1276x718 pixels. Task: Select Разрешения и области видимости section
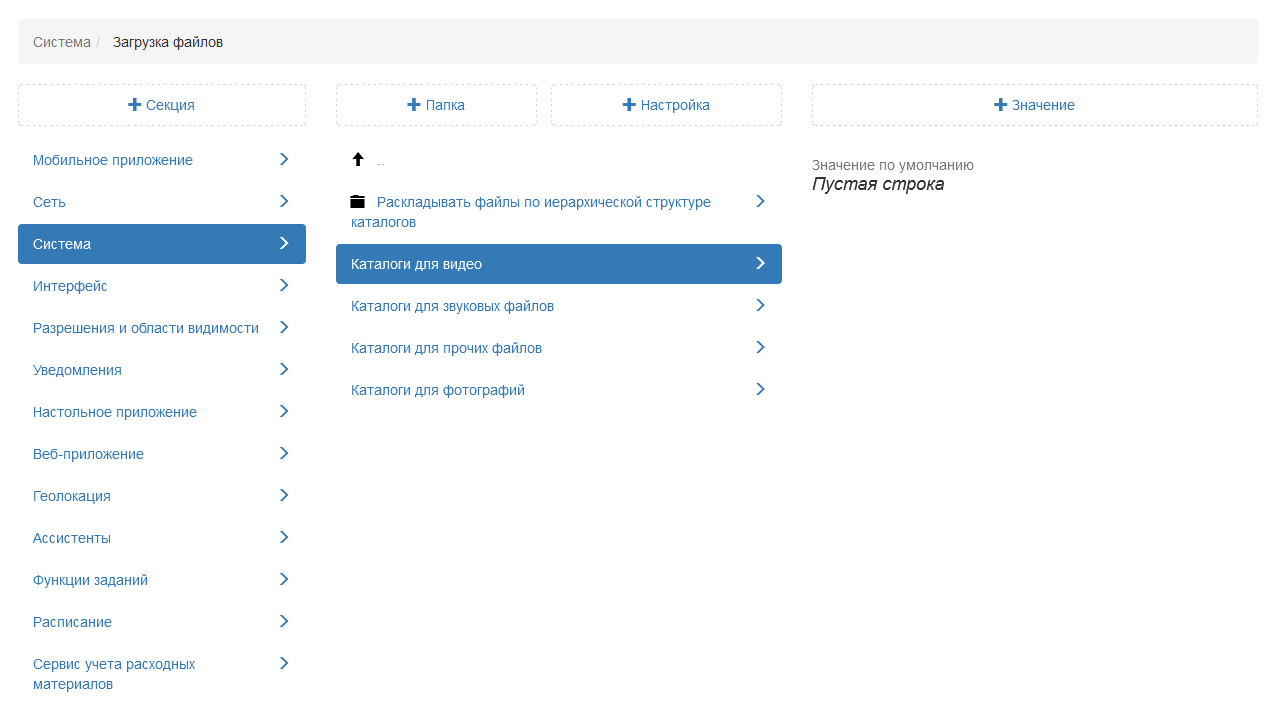(145, 328)
